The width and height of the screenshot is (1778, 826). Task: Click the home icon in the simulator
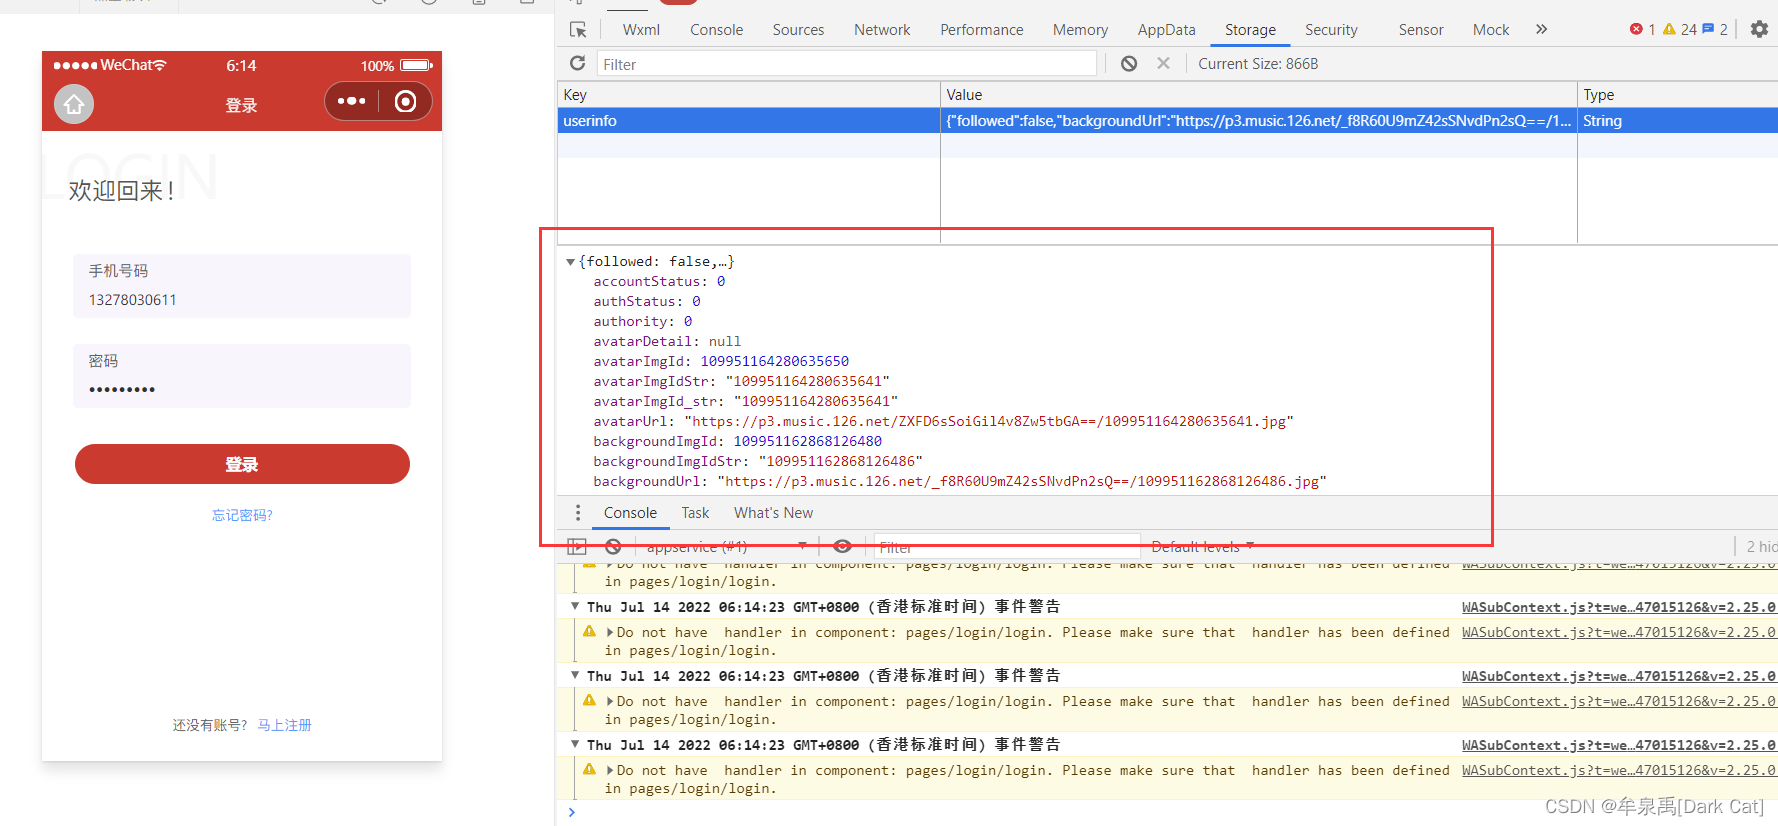pos(74,104)
